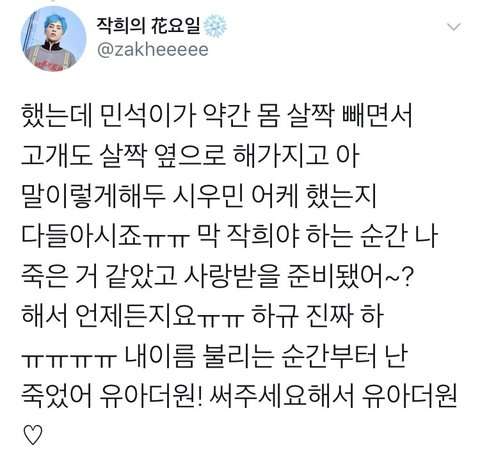This screenshot has height=454, width=480.
Task: Open the tweet options chevron menu
Action: [454, 26]
